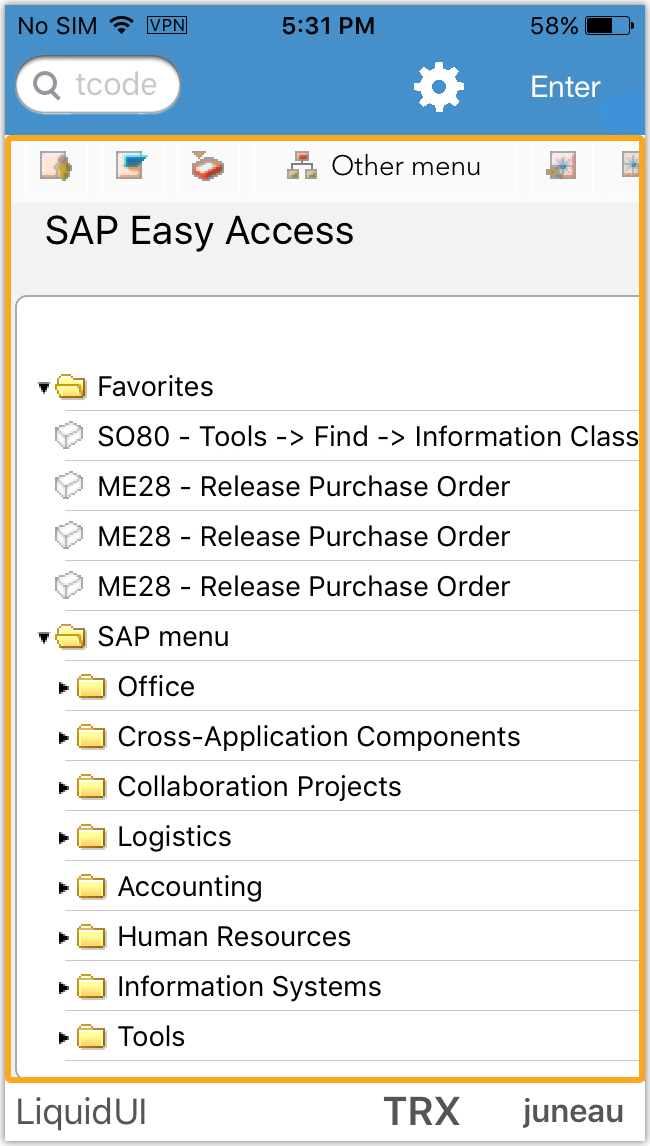Image resolution: width=650 pixels, height=1146 pixels.
Task: Select Cross-Application Components entry
Action: (x=318, y=737)
